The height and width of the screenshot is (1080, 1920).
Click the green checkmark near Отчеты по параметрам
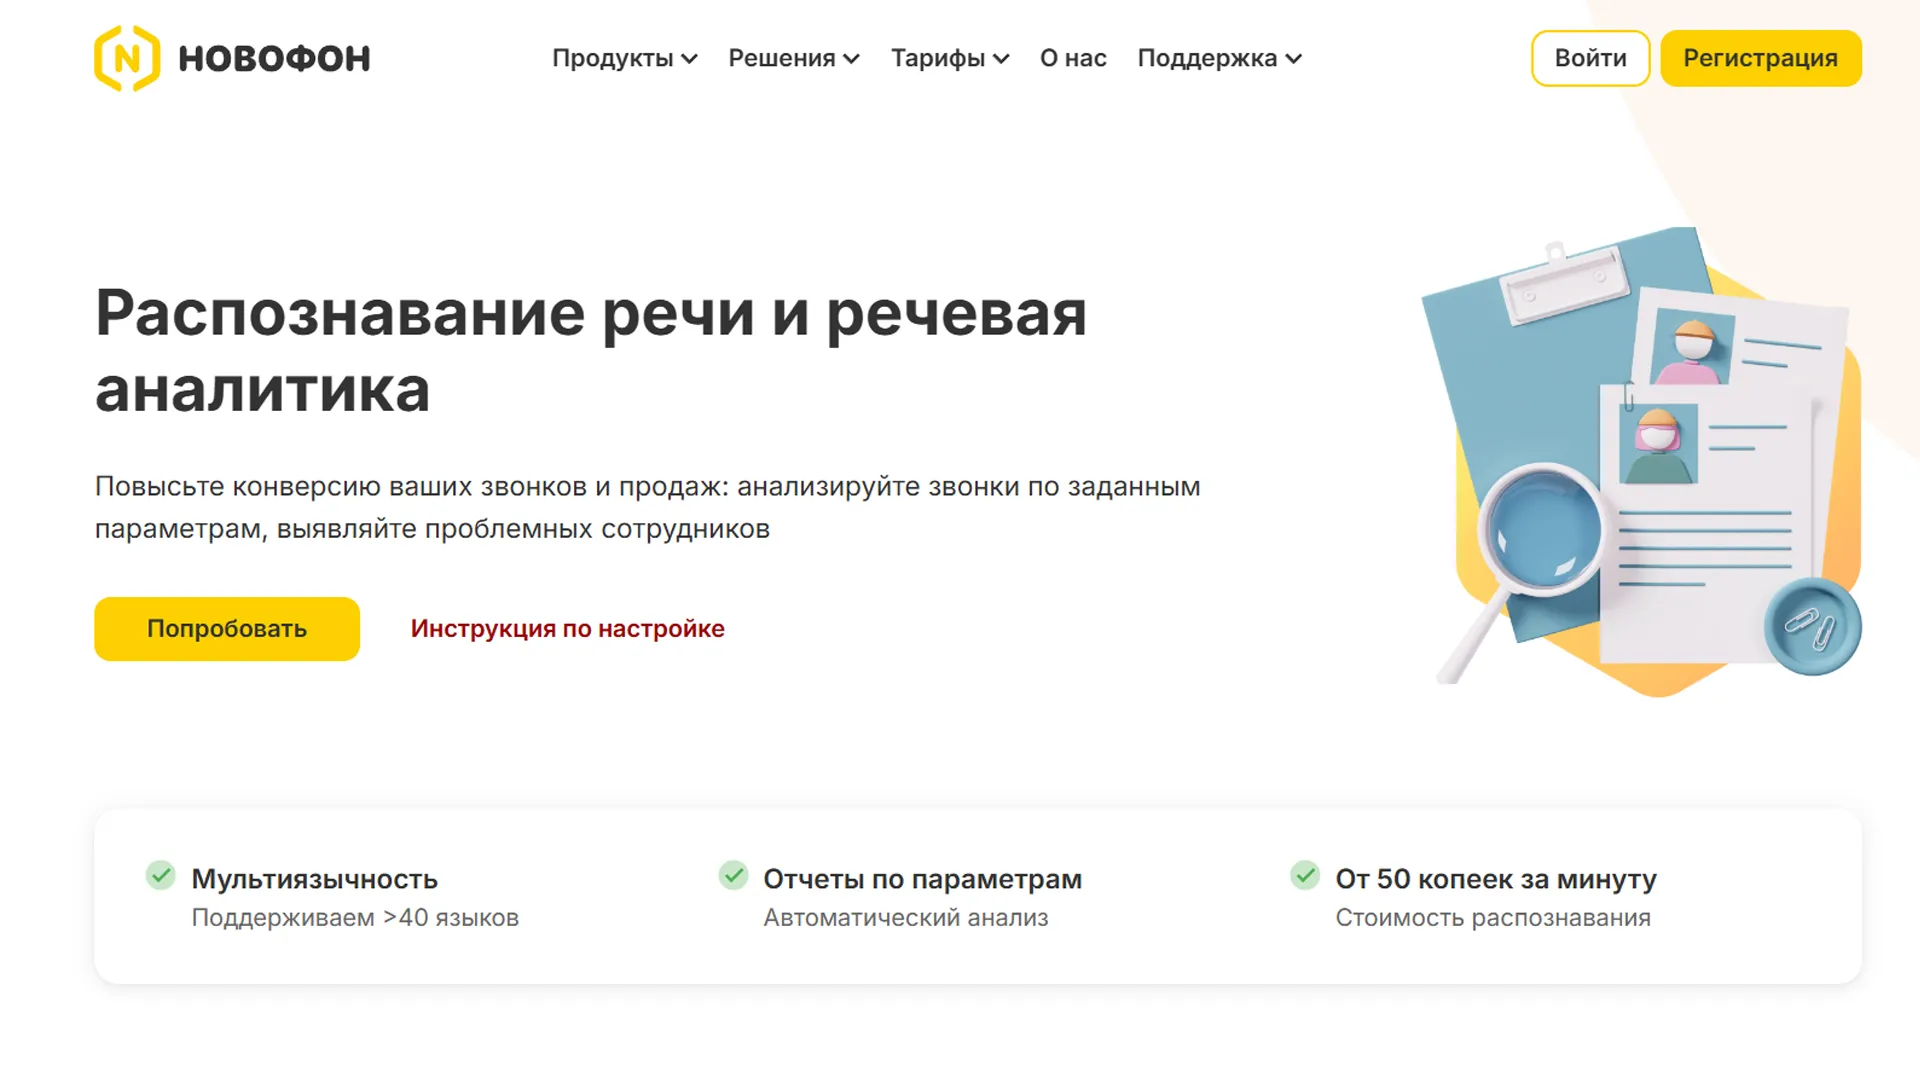pos(733,875)
